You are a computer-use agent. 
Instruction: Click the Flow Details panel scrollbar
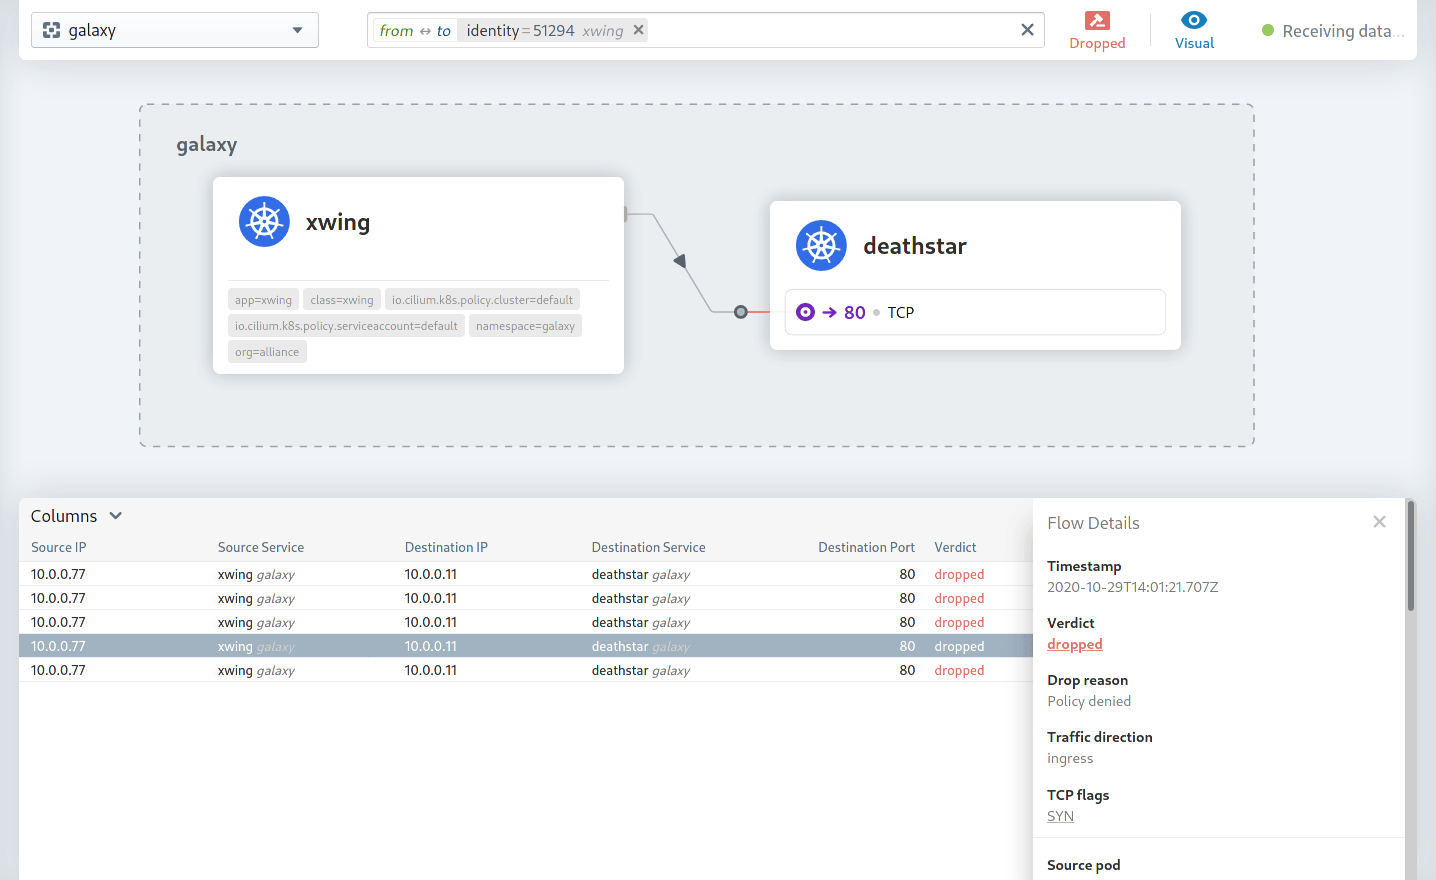(1411, 556)
